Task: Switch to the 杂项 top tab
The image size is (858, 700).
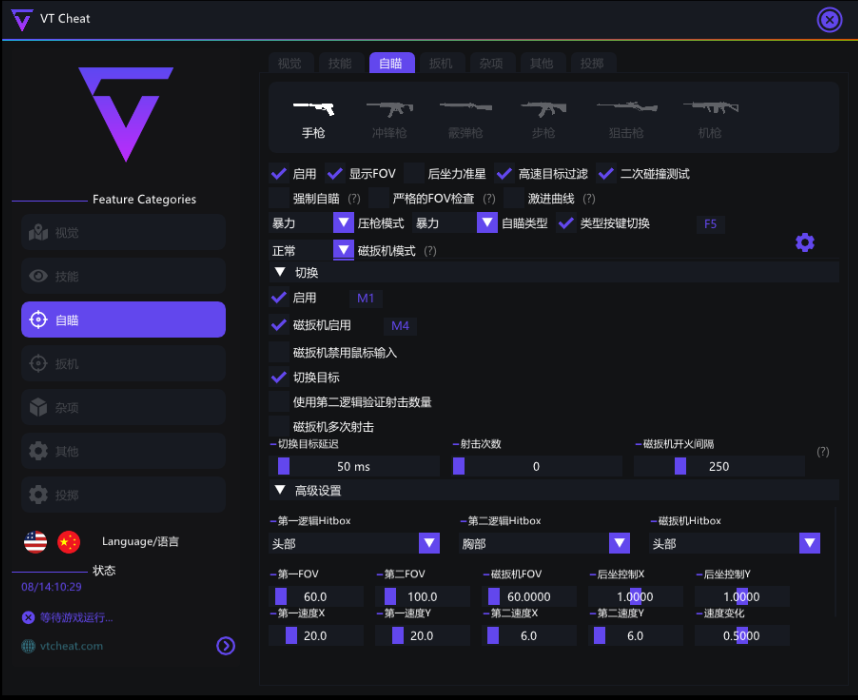Action: pyautogui.click(x=491, y=63)
